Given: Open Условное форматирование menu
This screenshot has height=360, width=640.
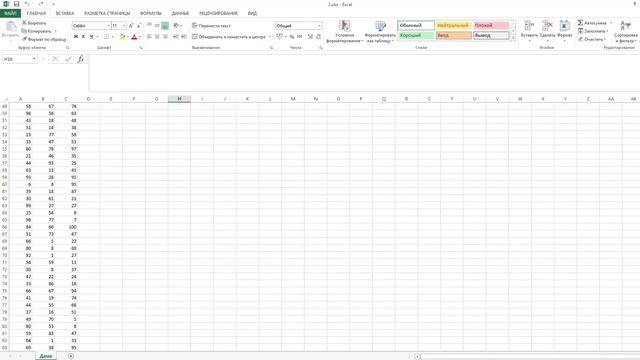Looking at the screenshot, I should point(344,31).
